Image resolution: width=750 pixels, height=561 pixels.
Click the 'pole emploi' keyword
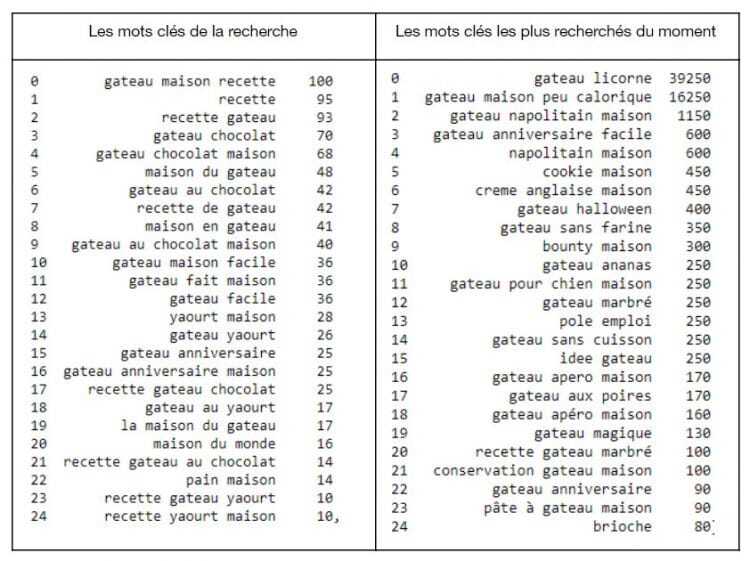point(606,321)
